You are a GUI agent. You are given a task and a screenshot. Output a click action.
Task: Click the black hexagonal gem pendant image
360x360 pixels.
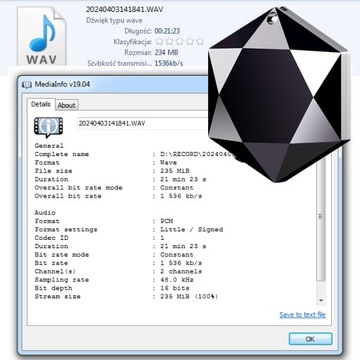pos(279,94)
